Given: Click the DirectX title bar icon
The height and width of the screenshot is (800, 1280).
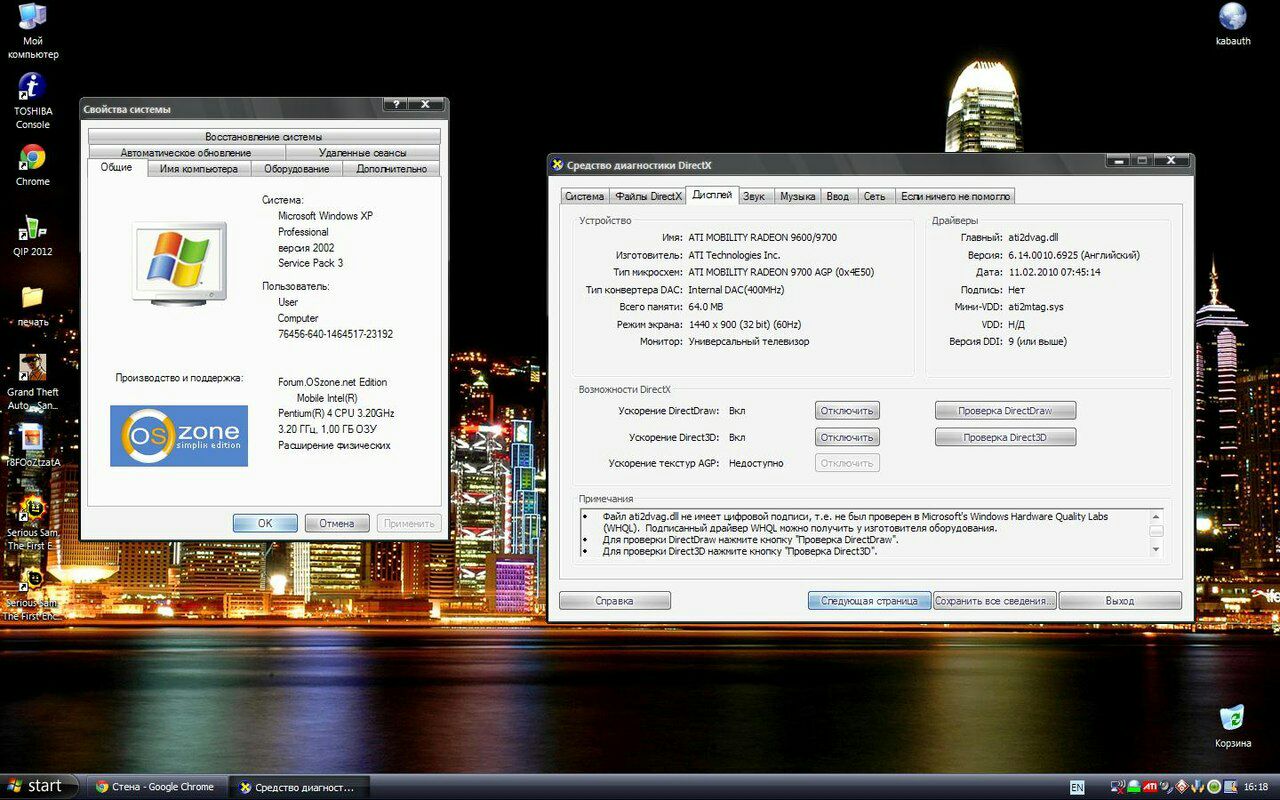Looking at the screenshot, I should 558,165.
